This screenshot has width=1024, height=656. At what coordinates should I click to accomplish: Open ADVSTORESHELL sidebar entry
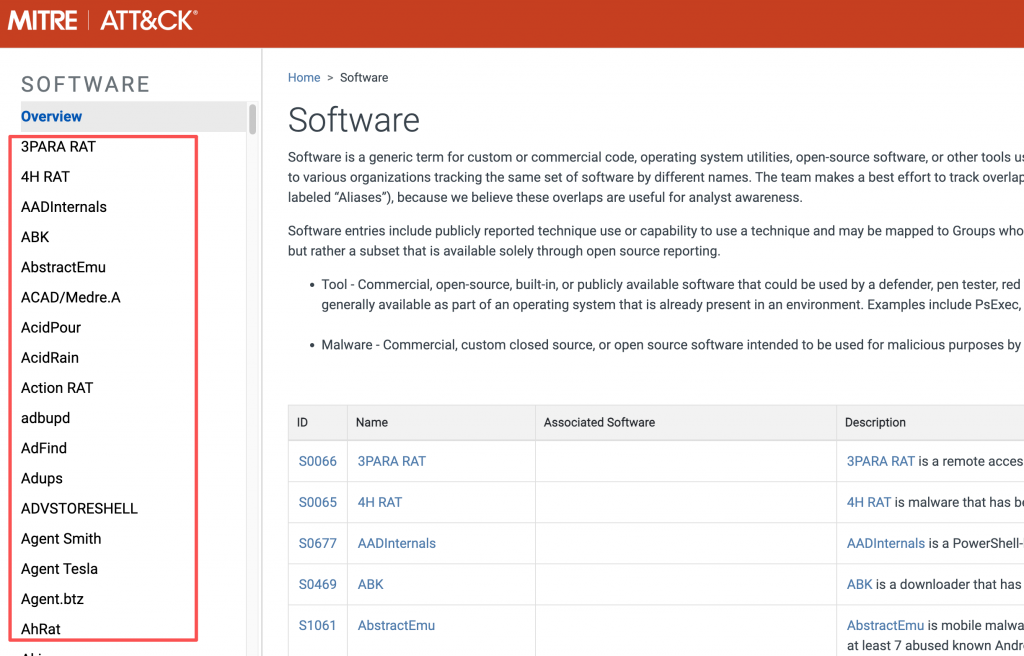pyautogui.click(x=79, y=508)
